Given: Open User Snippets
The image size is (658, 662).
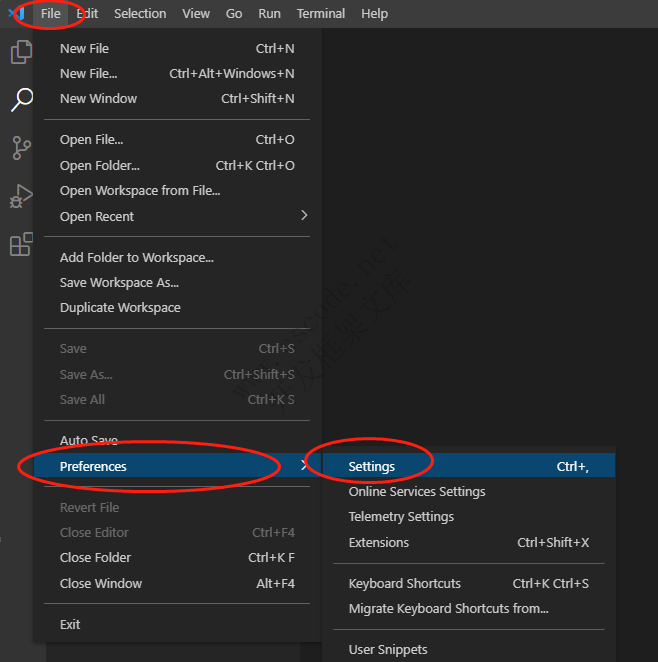Looking at the screenshot, I should [468, 650].
